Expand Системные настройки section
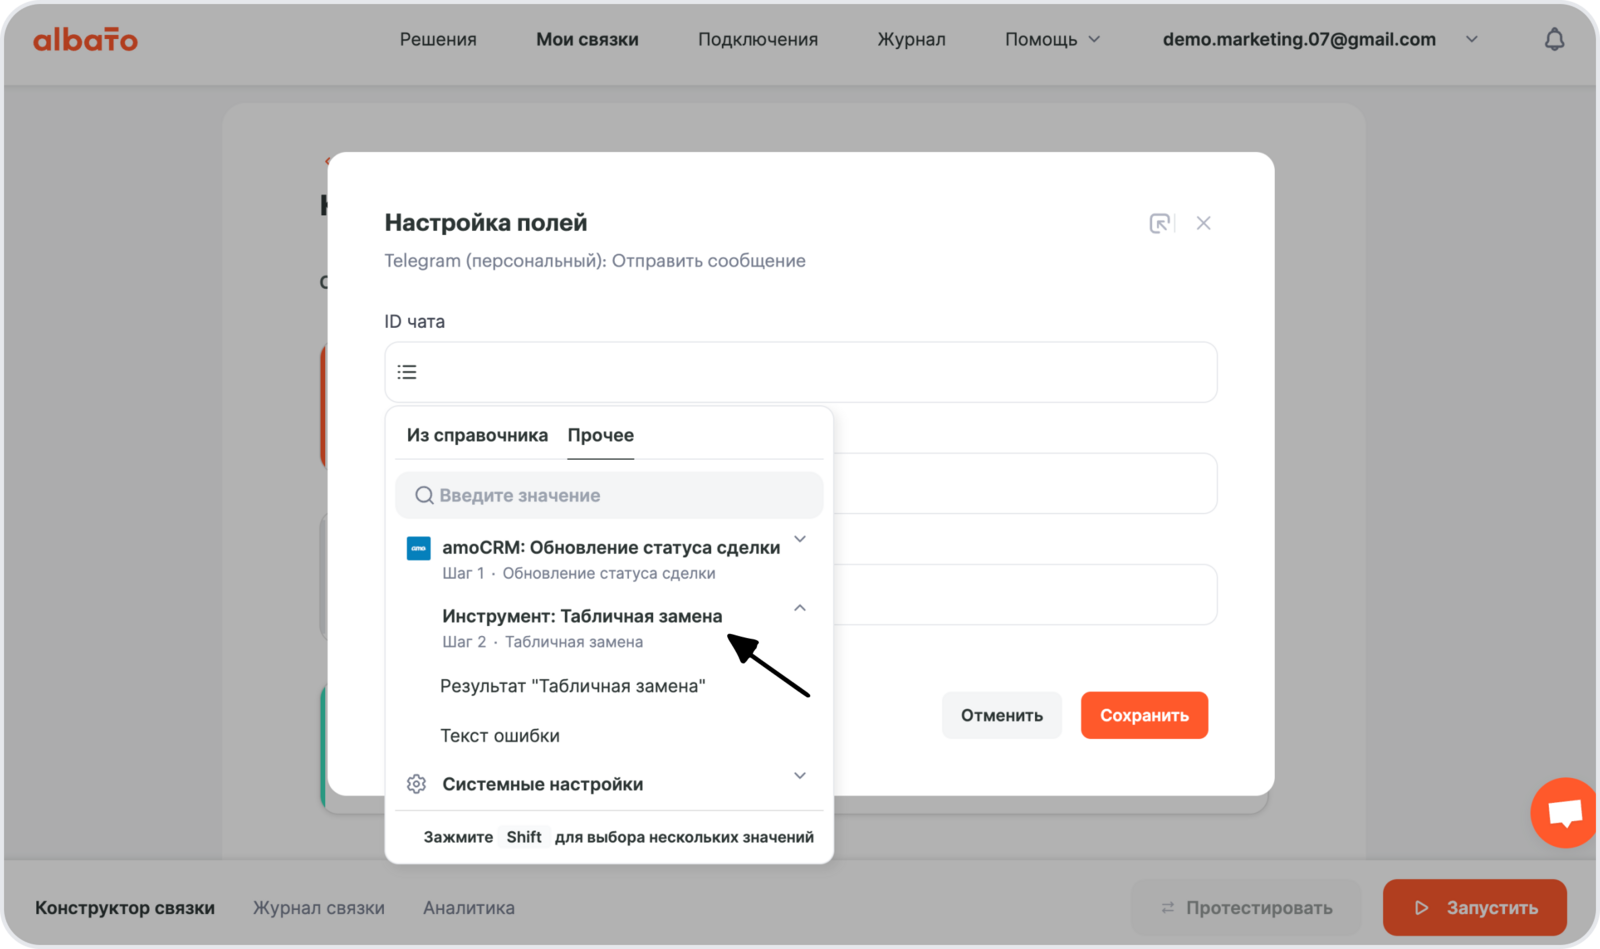 800,776
